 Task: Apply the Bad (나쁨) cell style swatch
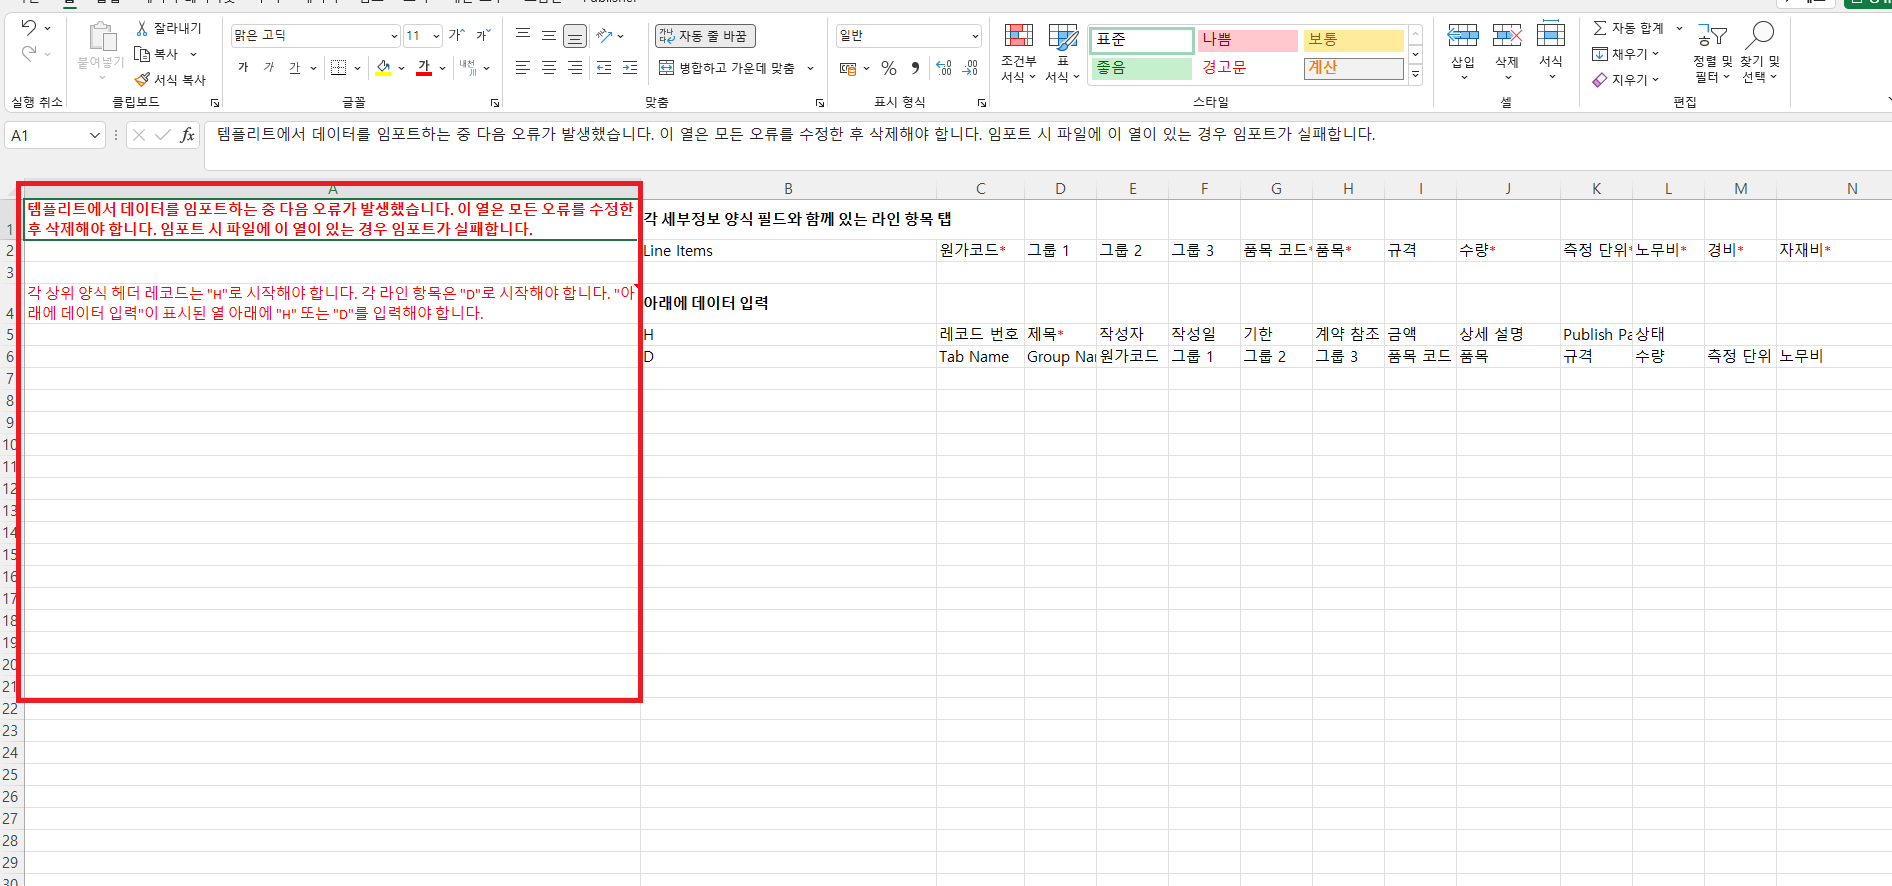tap(1247, 40)
